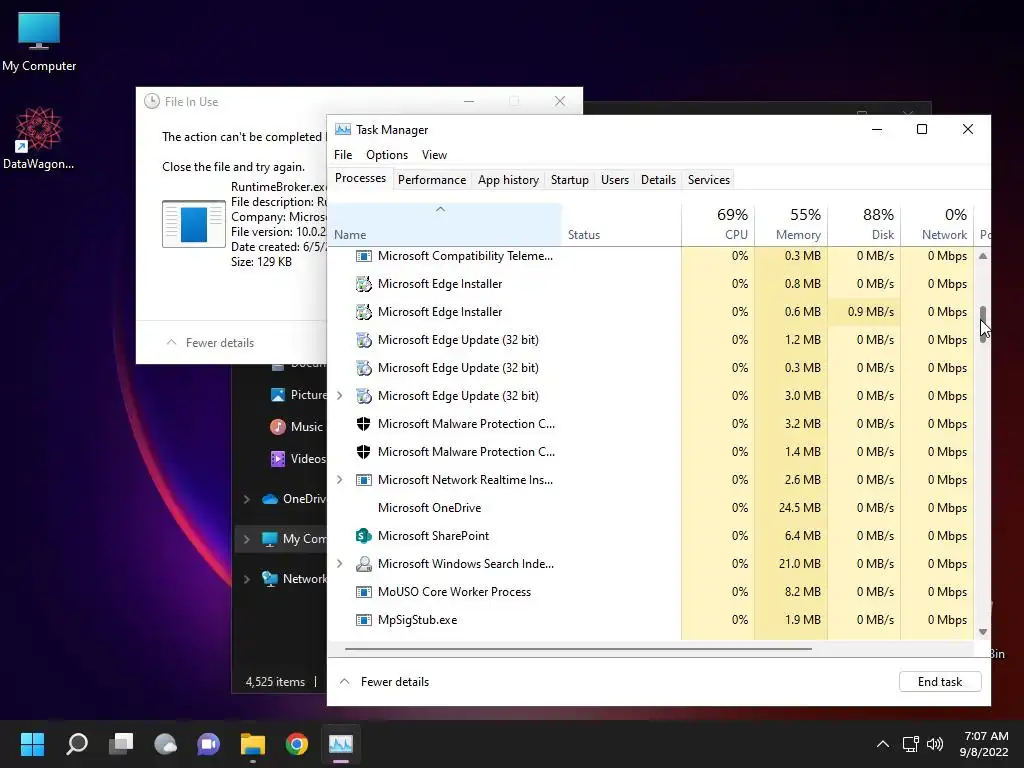1024x768 pixels.
Task: Click the MpSigStub.exe process icon
Action: pyautogui.click(x=363, y=620)
